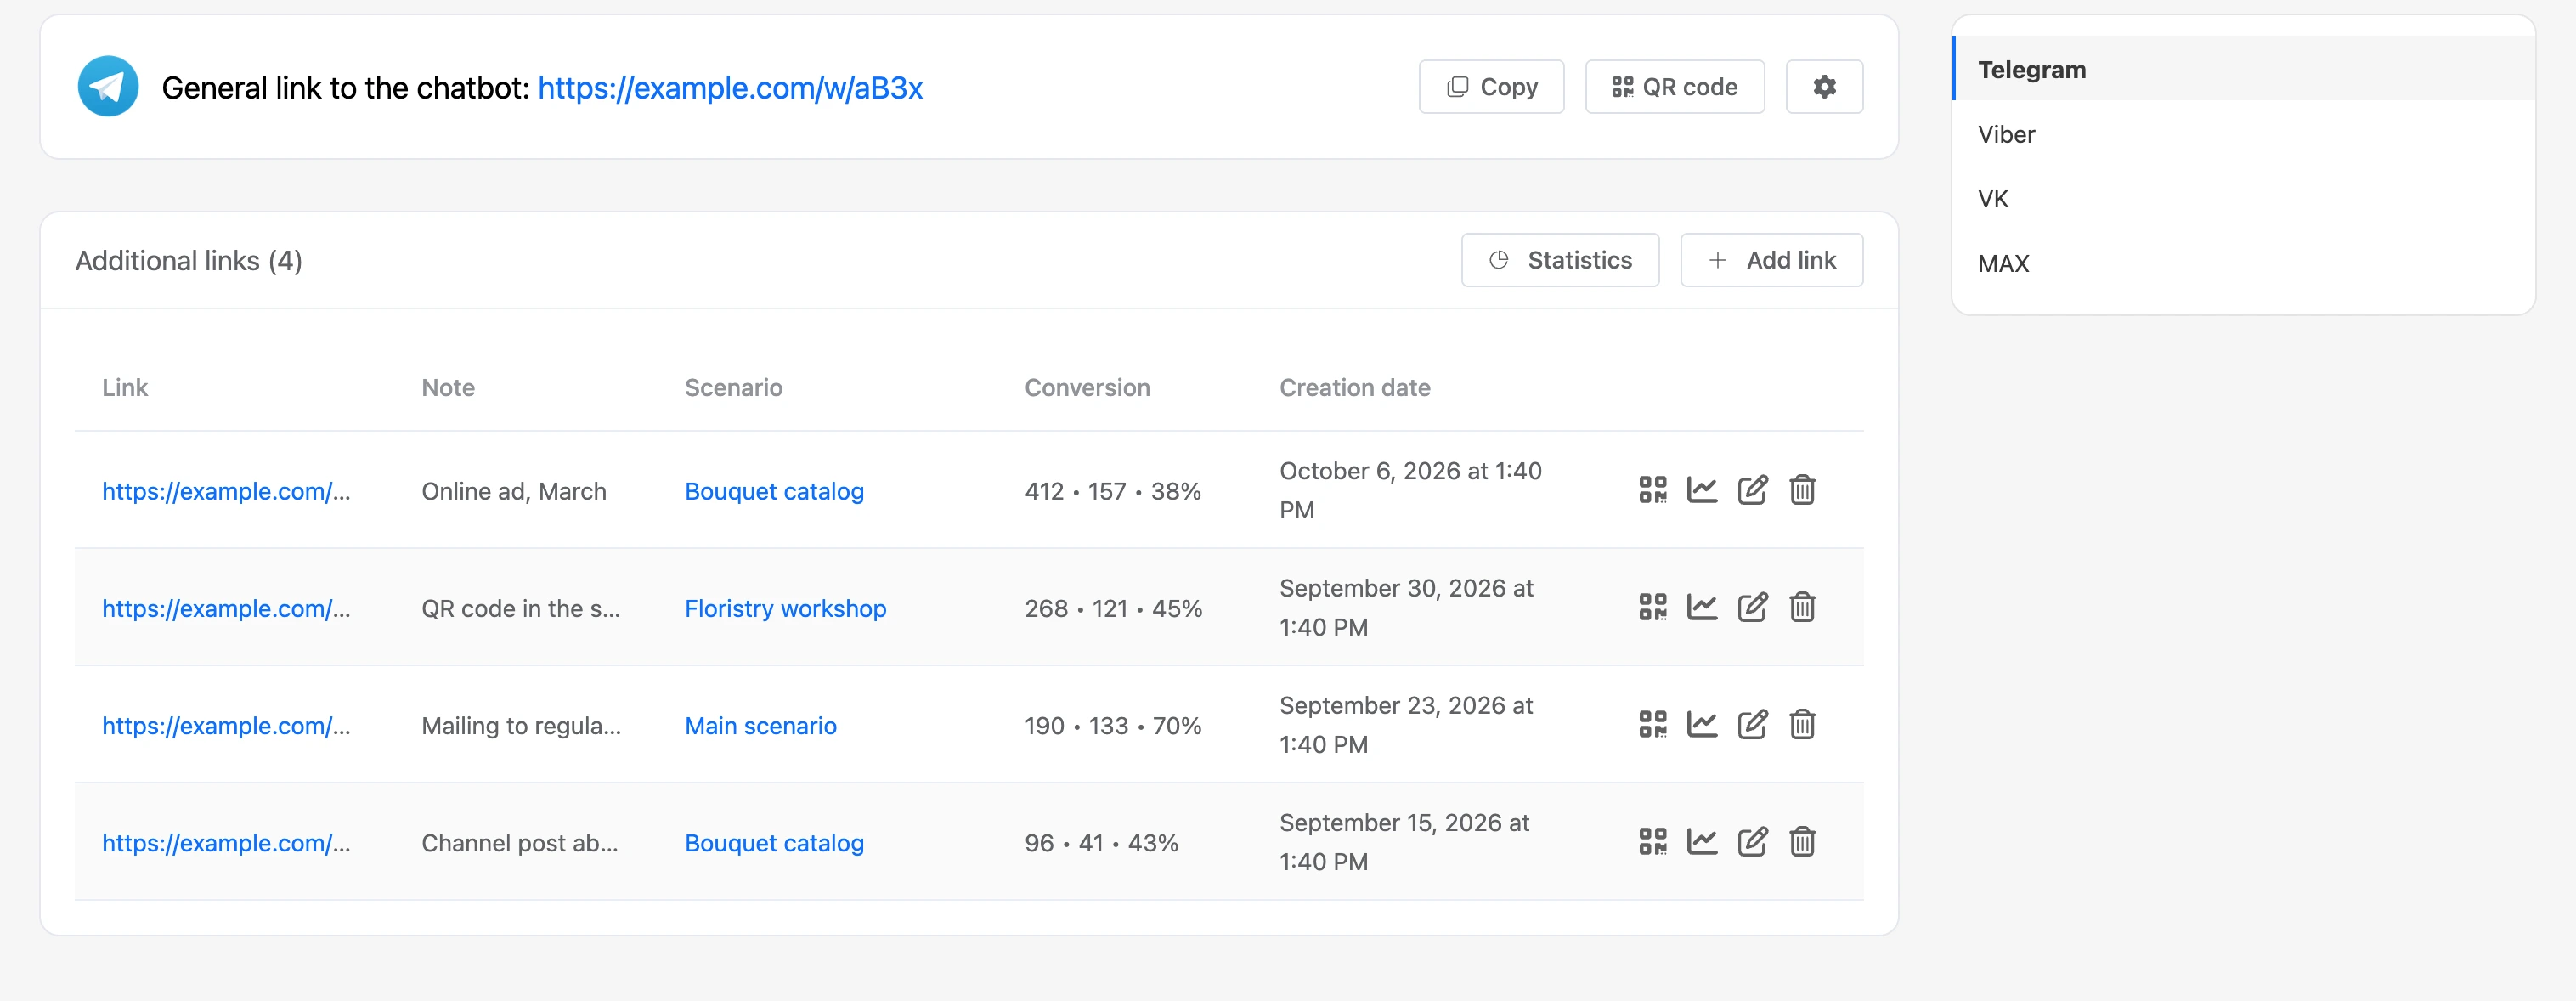Click note text QR code in the s...
2576x1001 pixels.
[x=520, y=608]
